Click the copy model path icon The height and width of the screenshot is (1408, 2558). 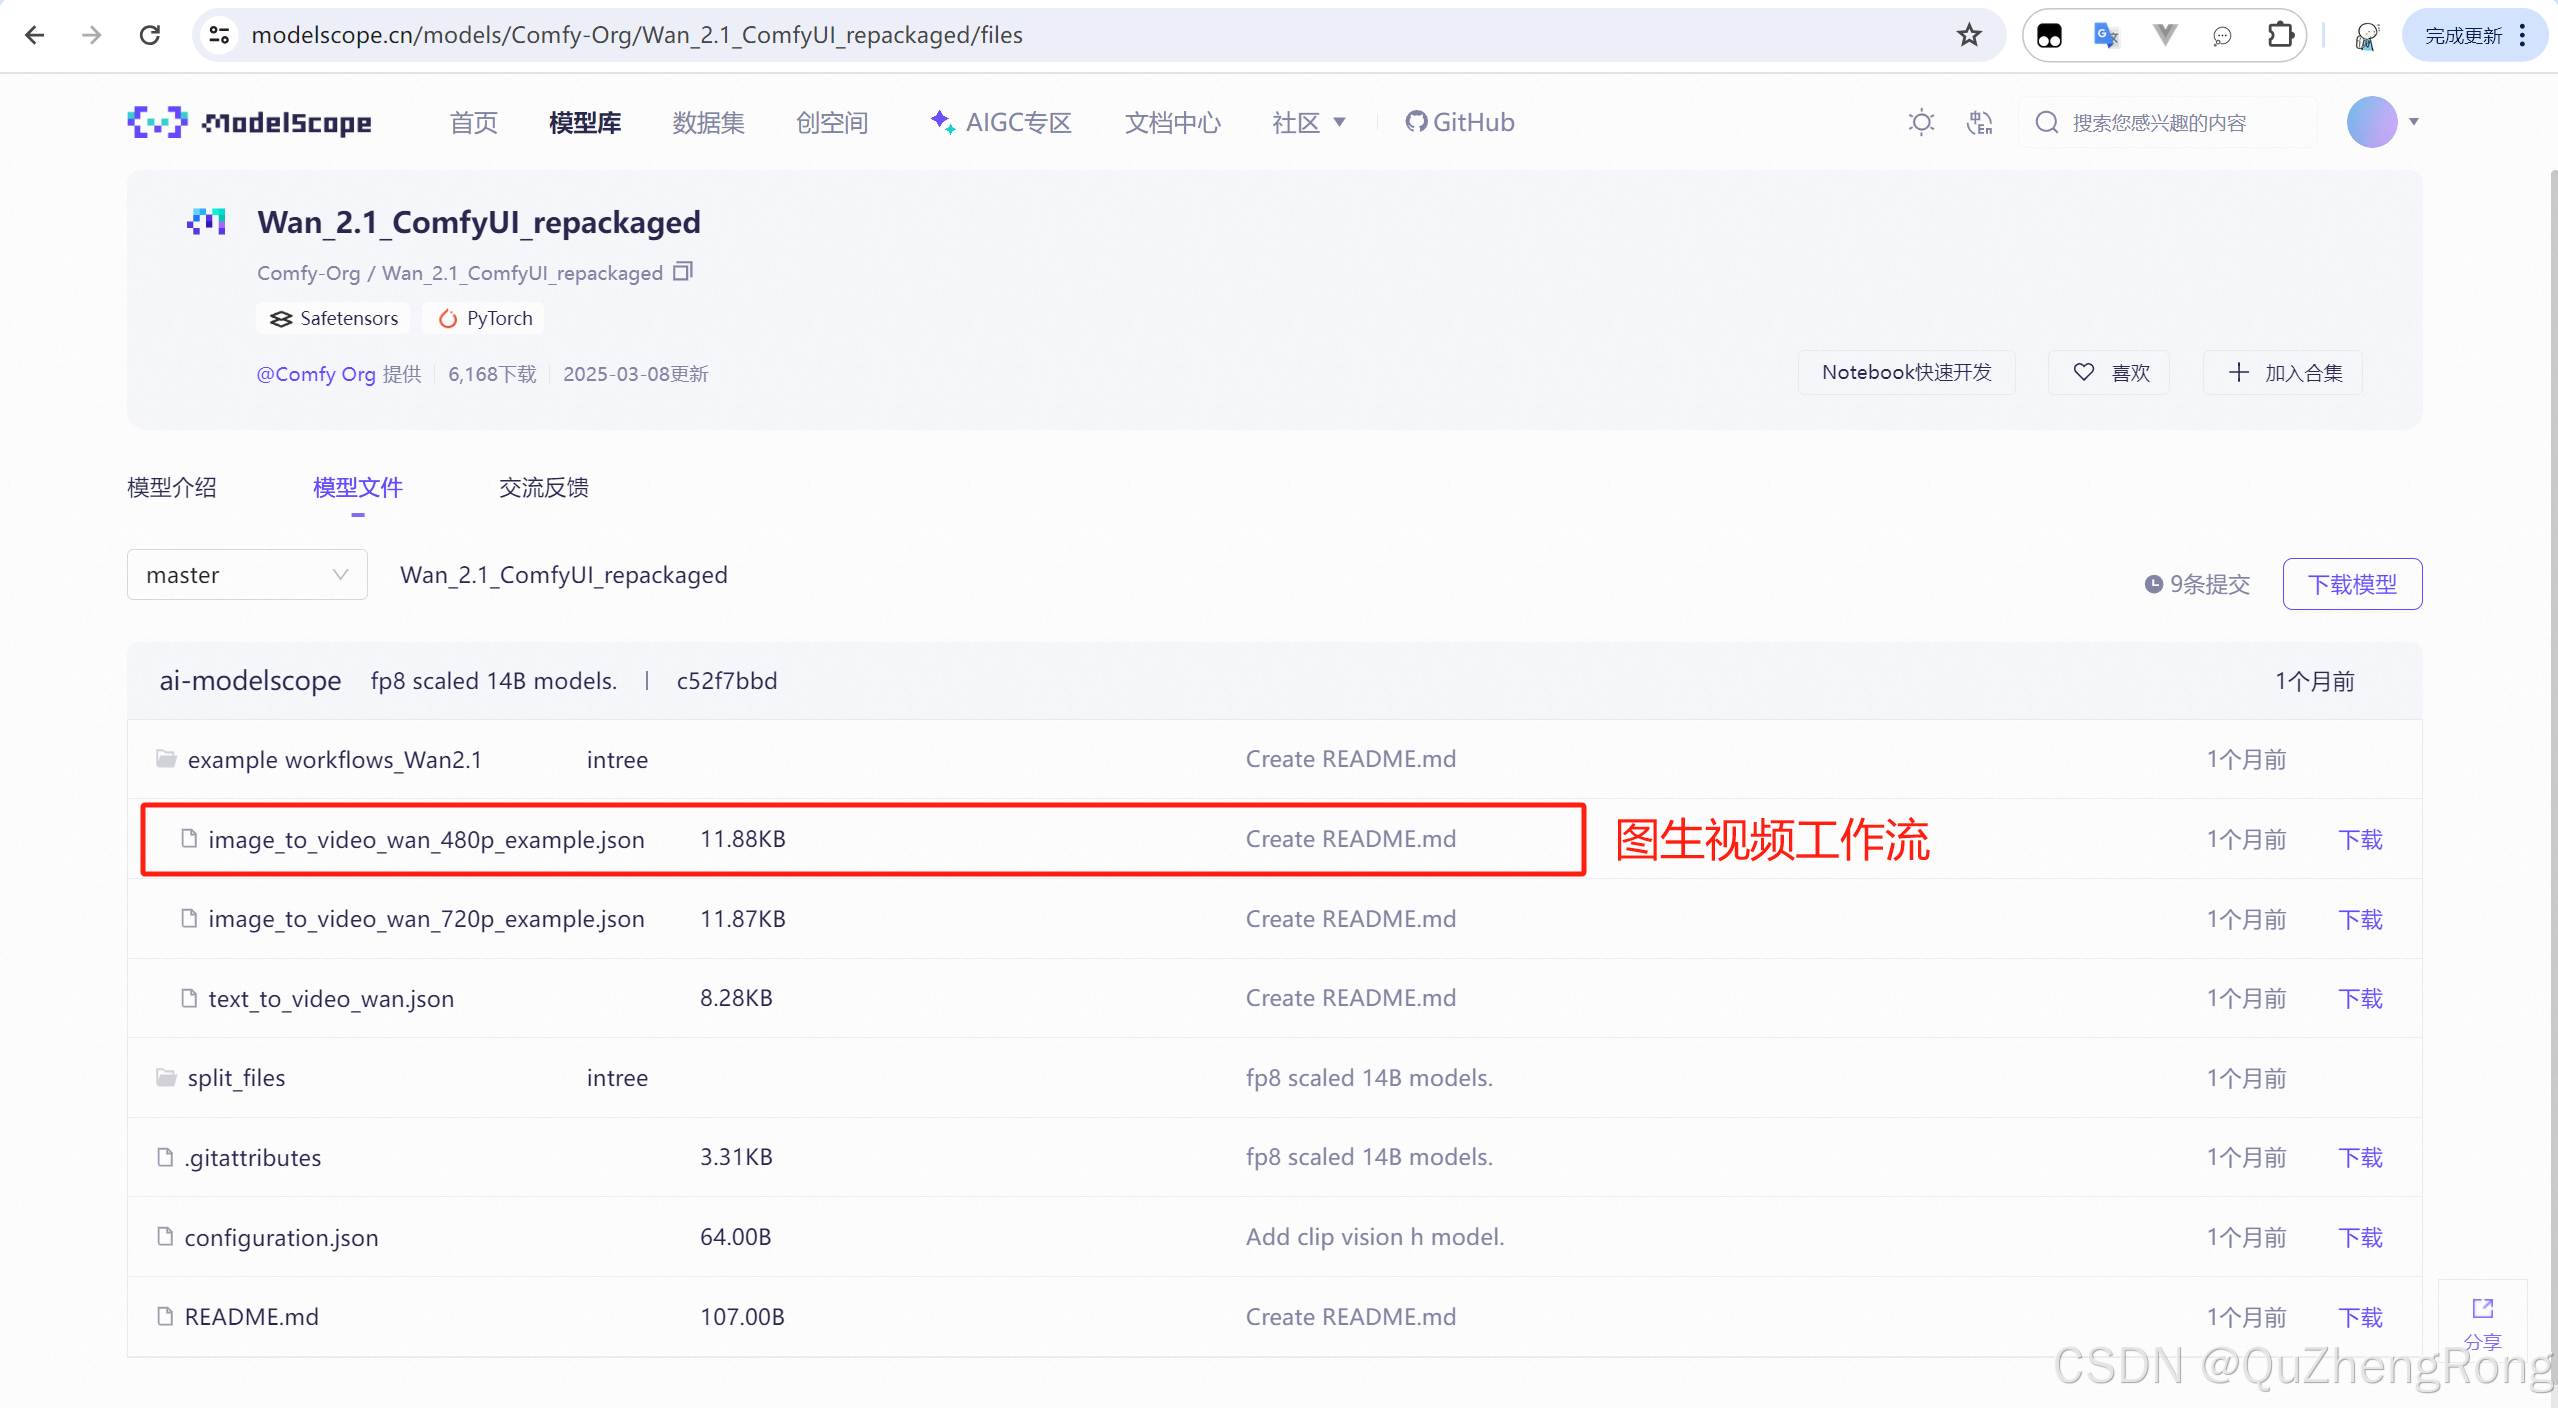click(683, 272)
